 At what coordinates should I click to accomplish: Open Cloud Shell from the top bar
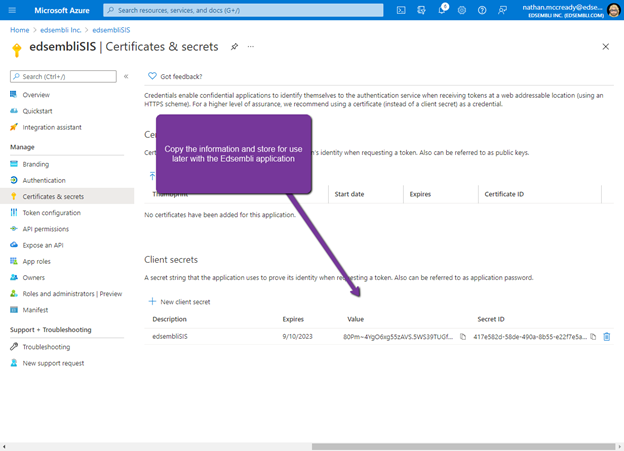(401, 10)
